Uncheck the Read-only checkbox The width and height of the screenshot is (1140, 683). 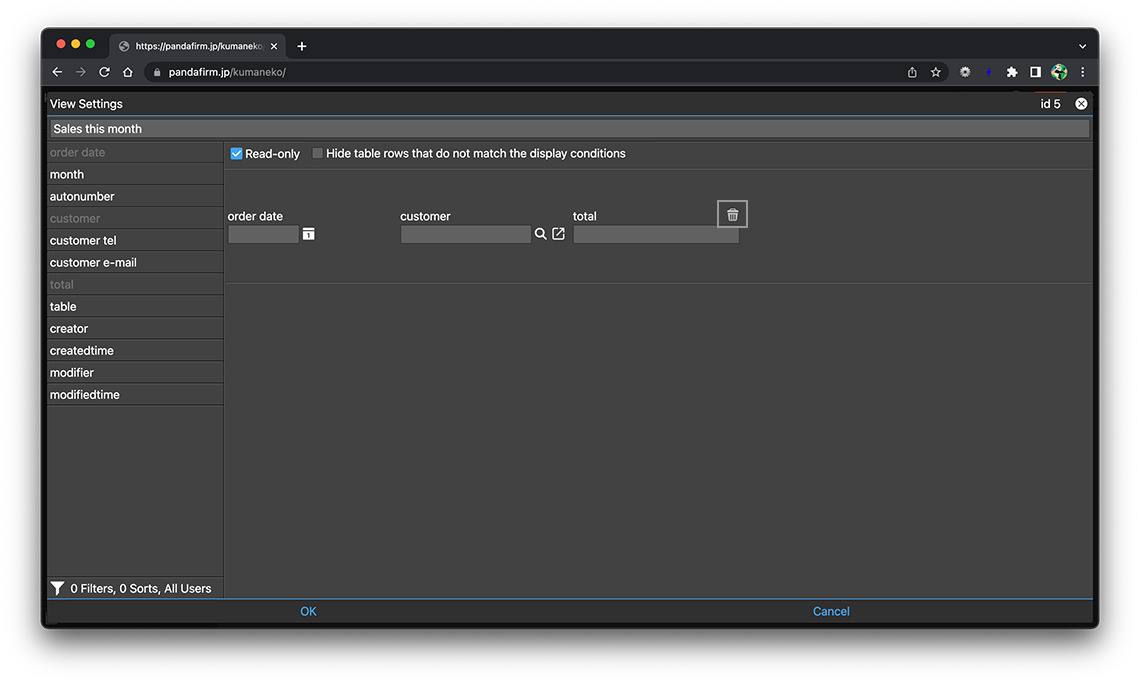click(x=237, y=154)
